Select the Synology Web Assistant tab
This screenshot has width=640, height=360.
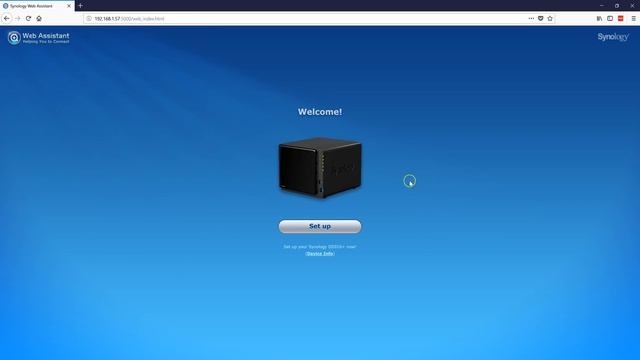tap(37, 6)
